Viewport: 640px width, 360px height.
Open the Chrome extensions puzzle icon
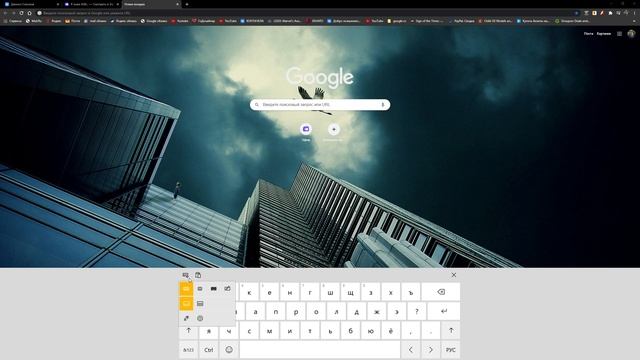pos(610,13)
